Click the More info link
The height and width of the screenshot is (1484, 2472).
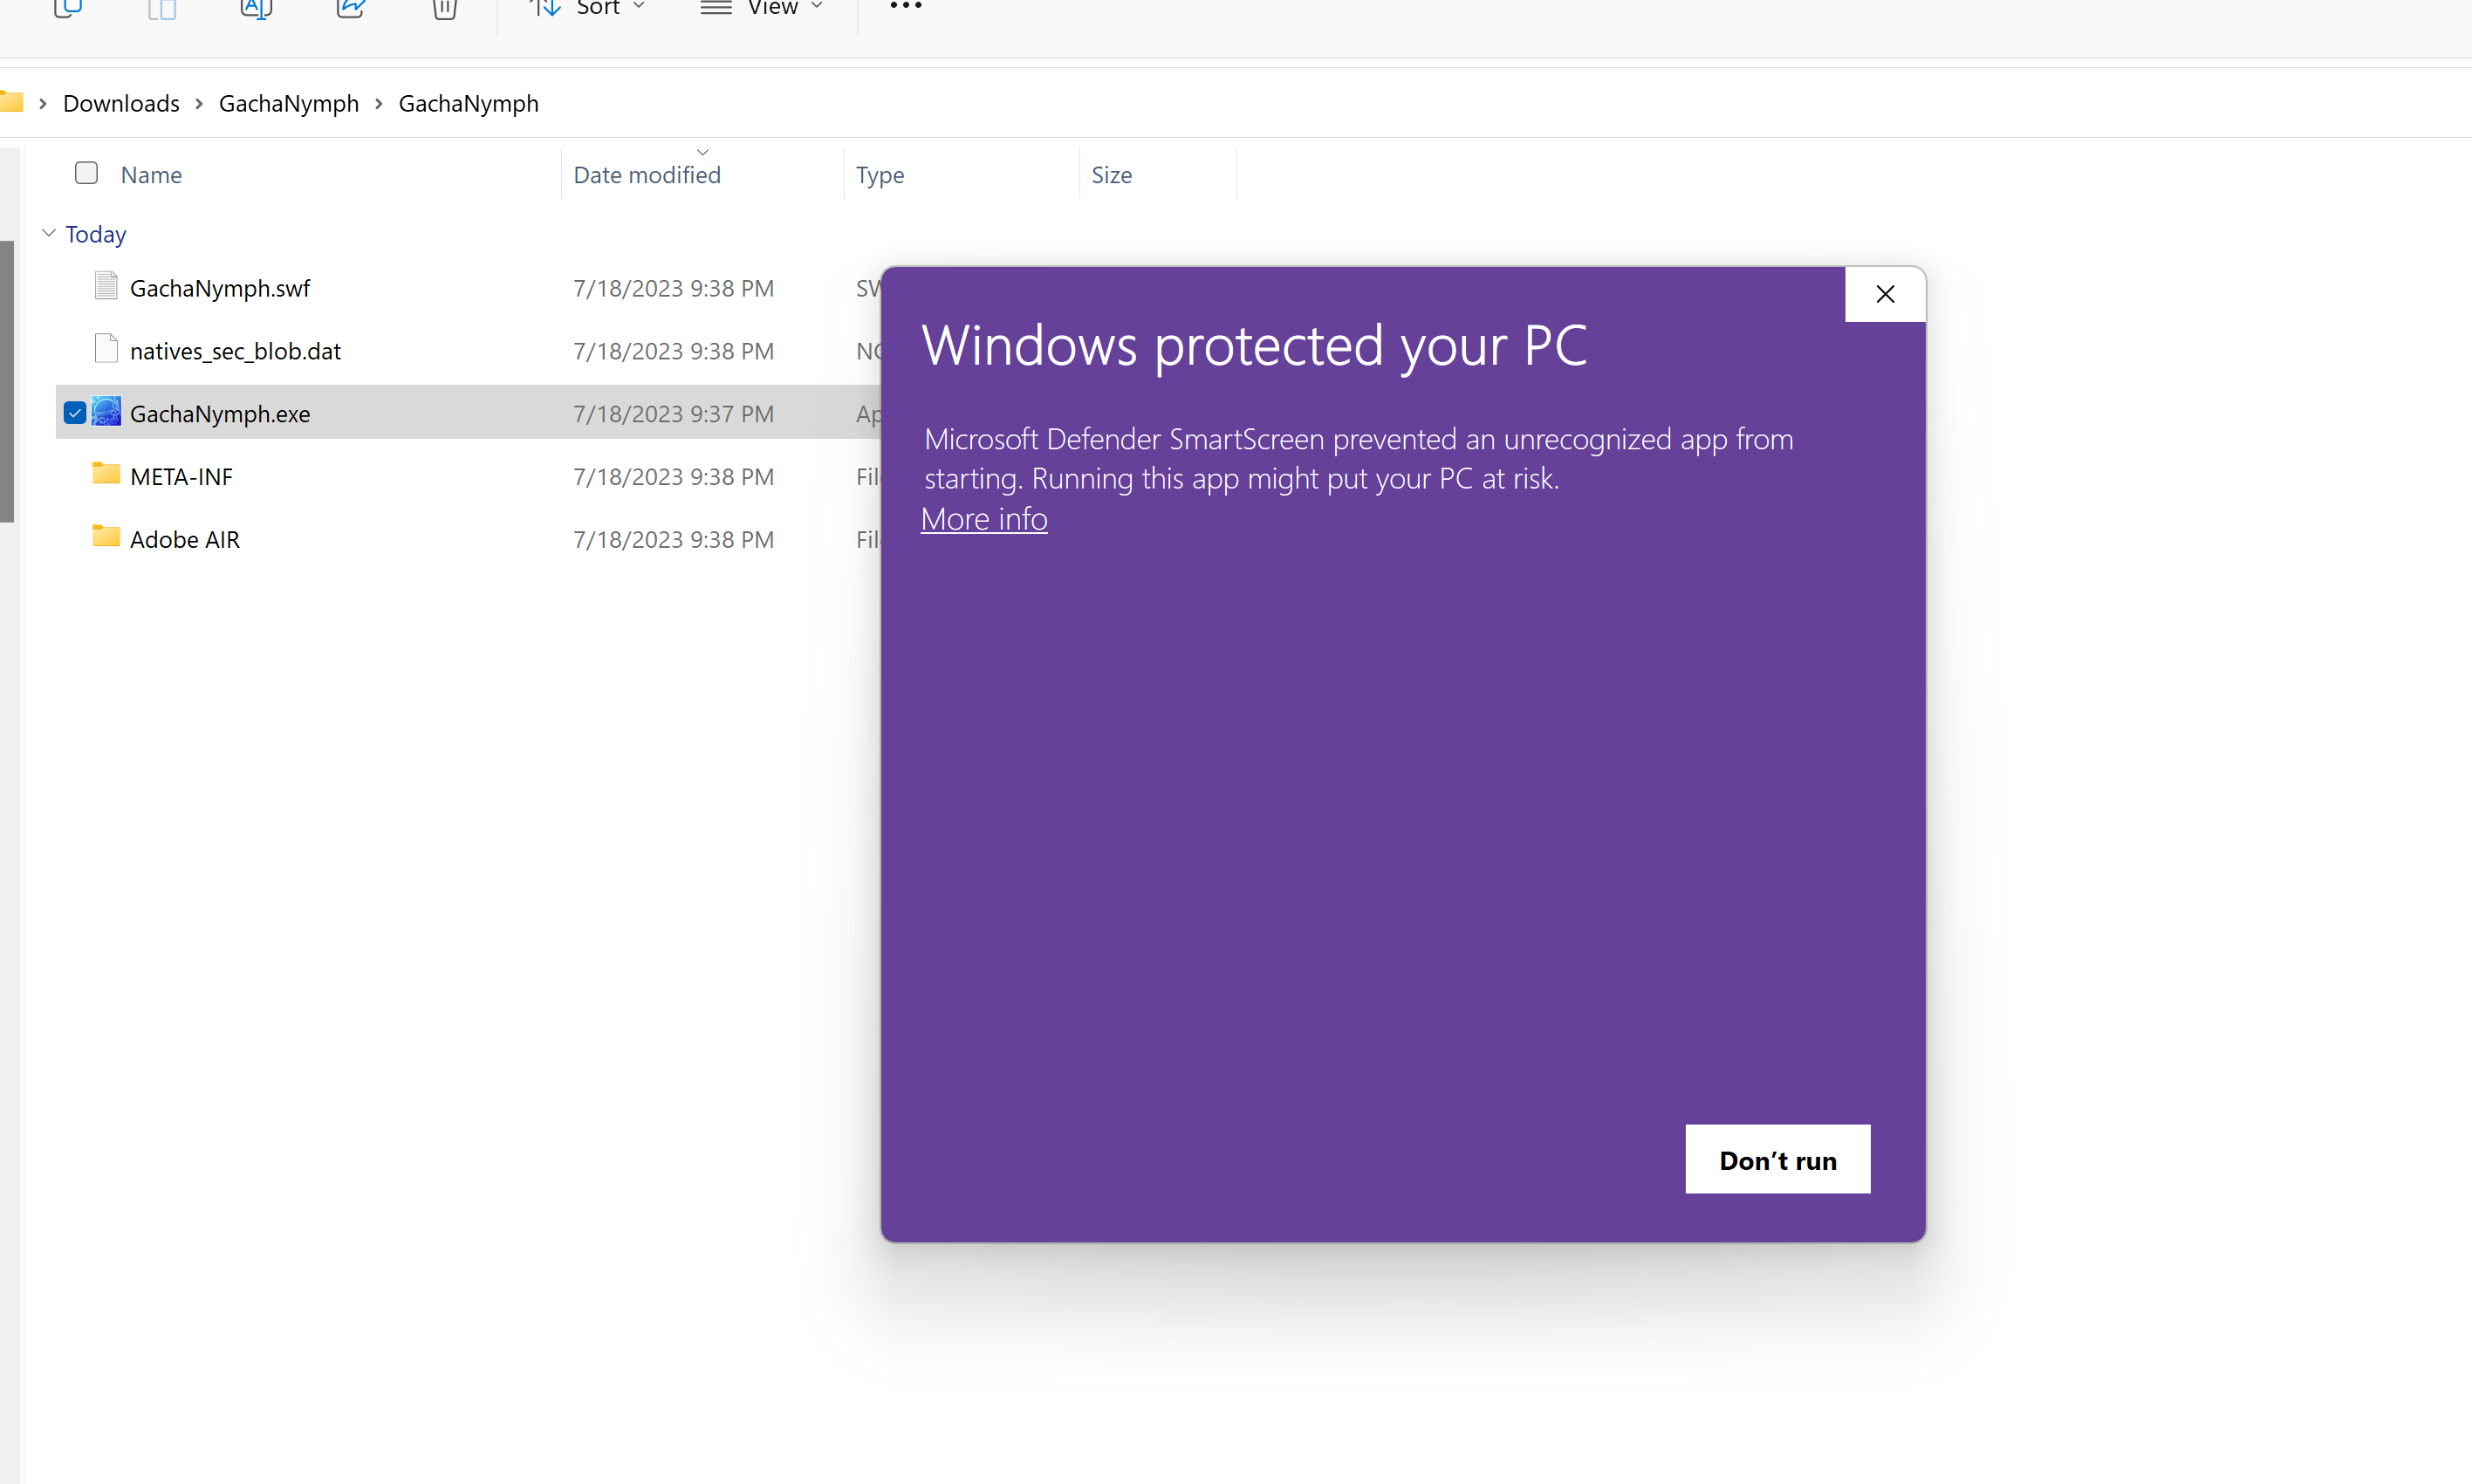pos(984,519)
